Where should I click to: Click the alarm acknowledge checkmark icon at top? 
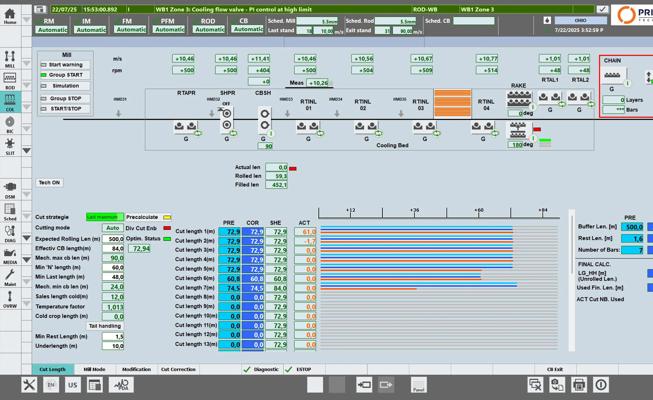(x=602, y=9)
